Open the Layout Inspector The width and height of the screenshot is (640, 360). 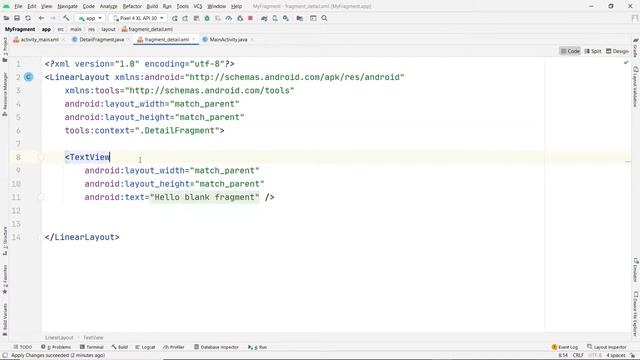point(607,347)
